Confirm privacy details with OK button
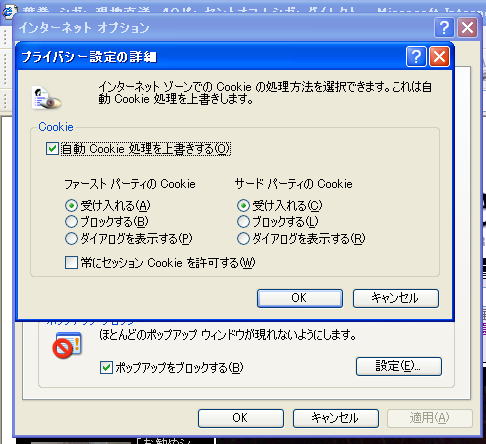This screenshot has height=444, width=486. [x=300, y=298]
